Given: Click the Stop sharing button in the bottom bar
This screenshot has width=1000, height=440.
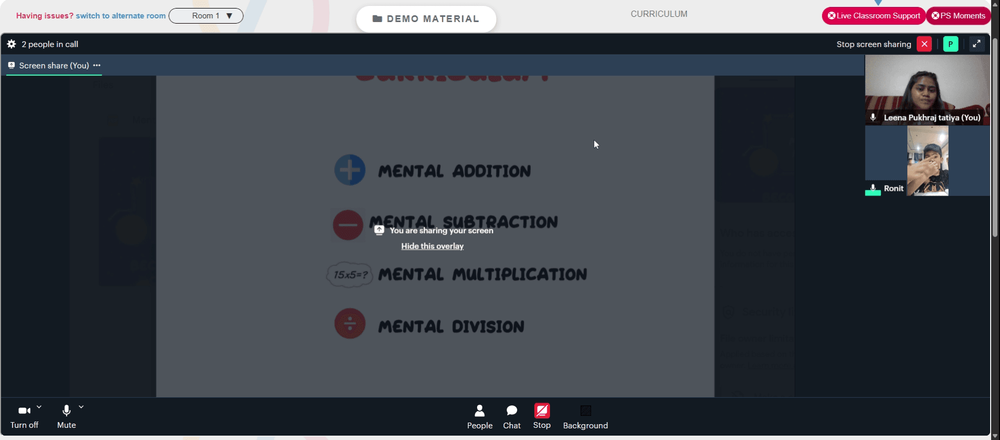Looking at the screenshot, I should click(541, 417).
